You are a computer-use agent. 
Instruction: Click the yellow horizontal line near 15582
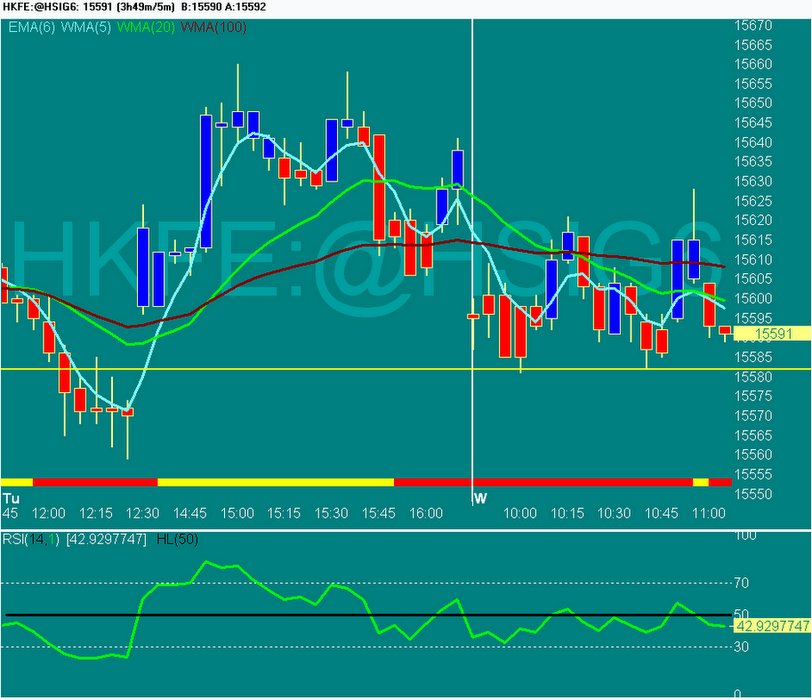(x=405, y=369)
